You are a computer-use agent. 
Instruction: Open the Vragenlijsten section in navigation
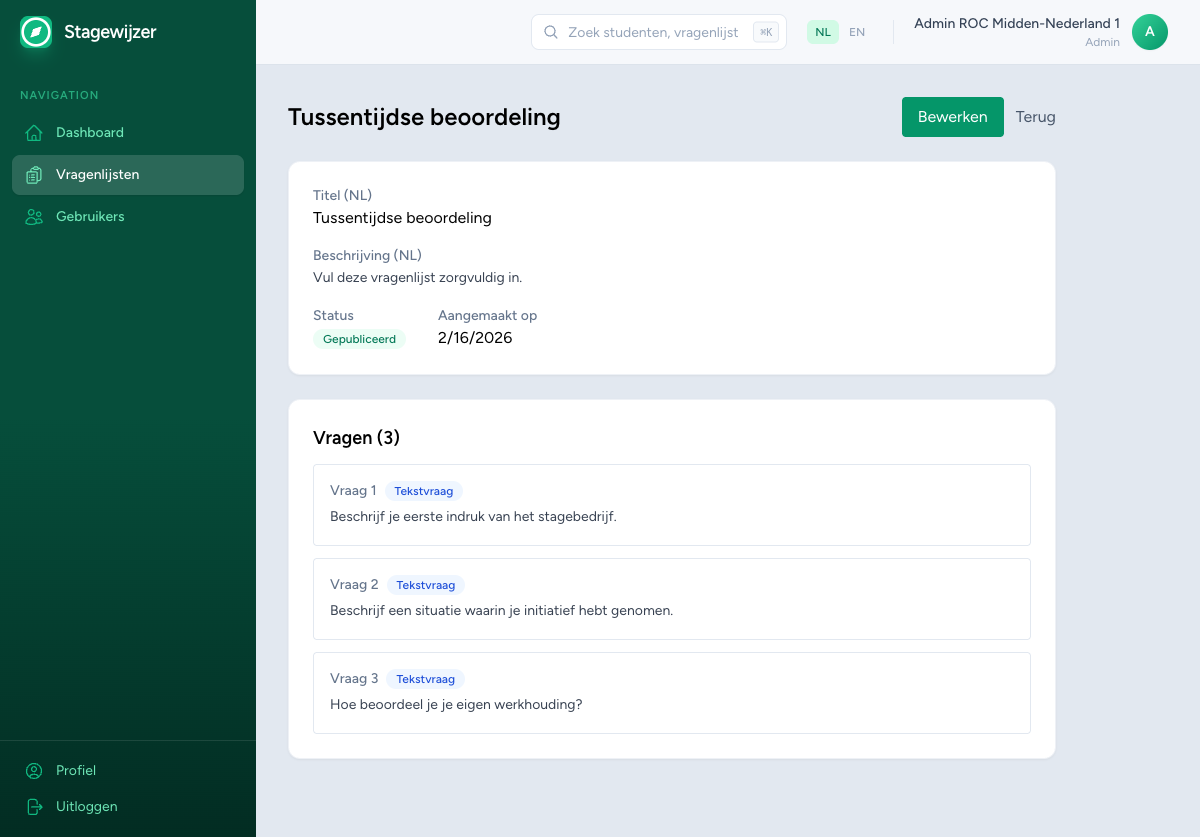96,174
